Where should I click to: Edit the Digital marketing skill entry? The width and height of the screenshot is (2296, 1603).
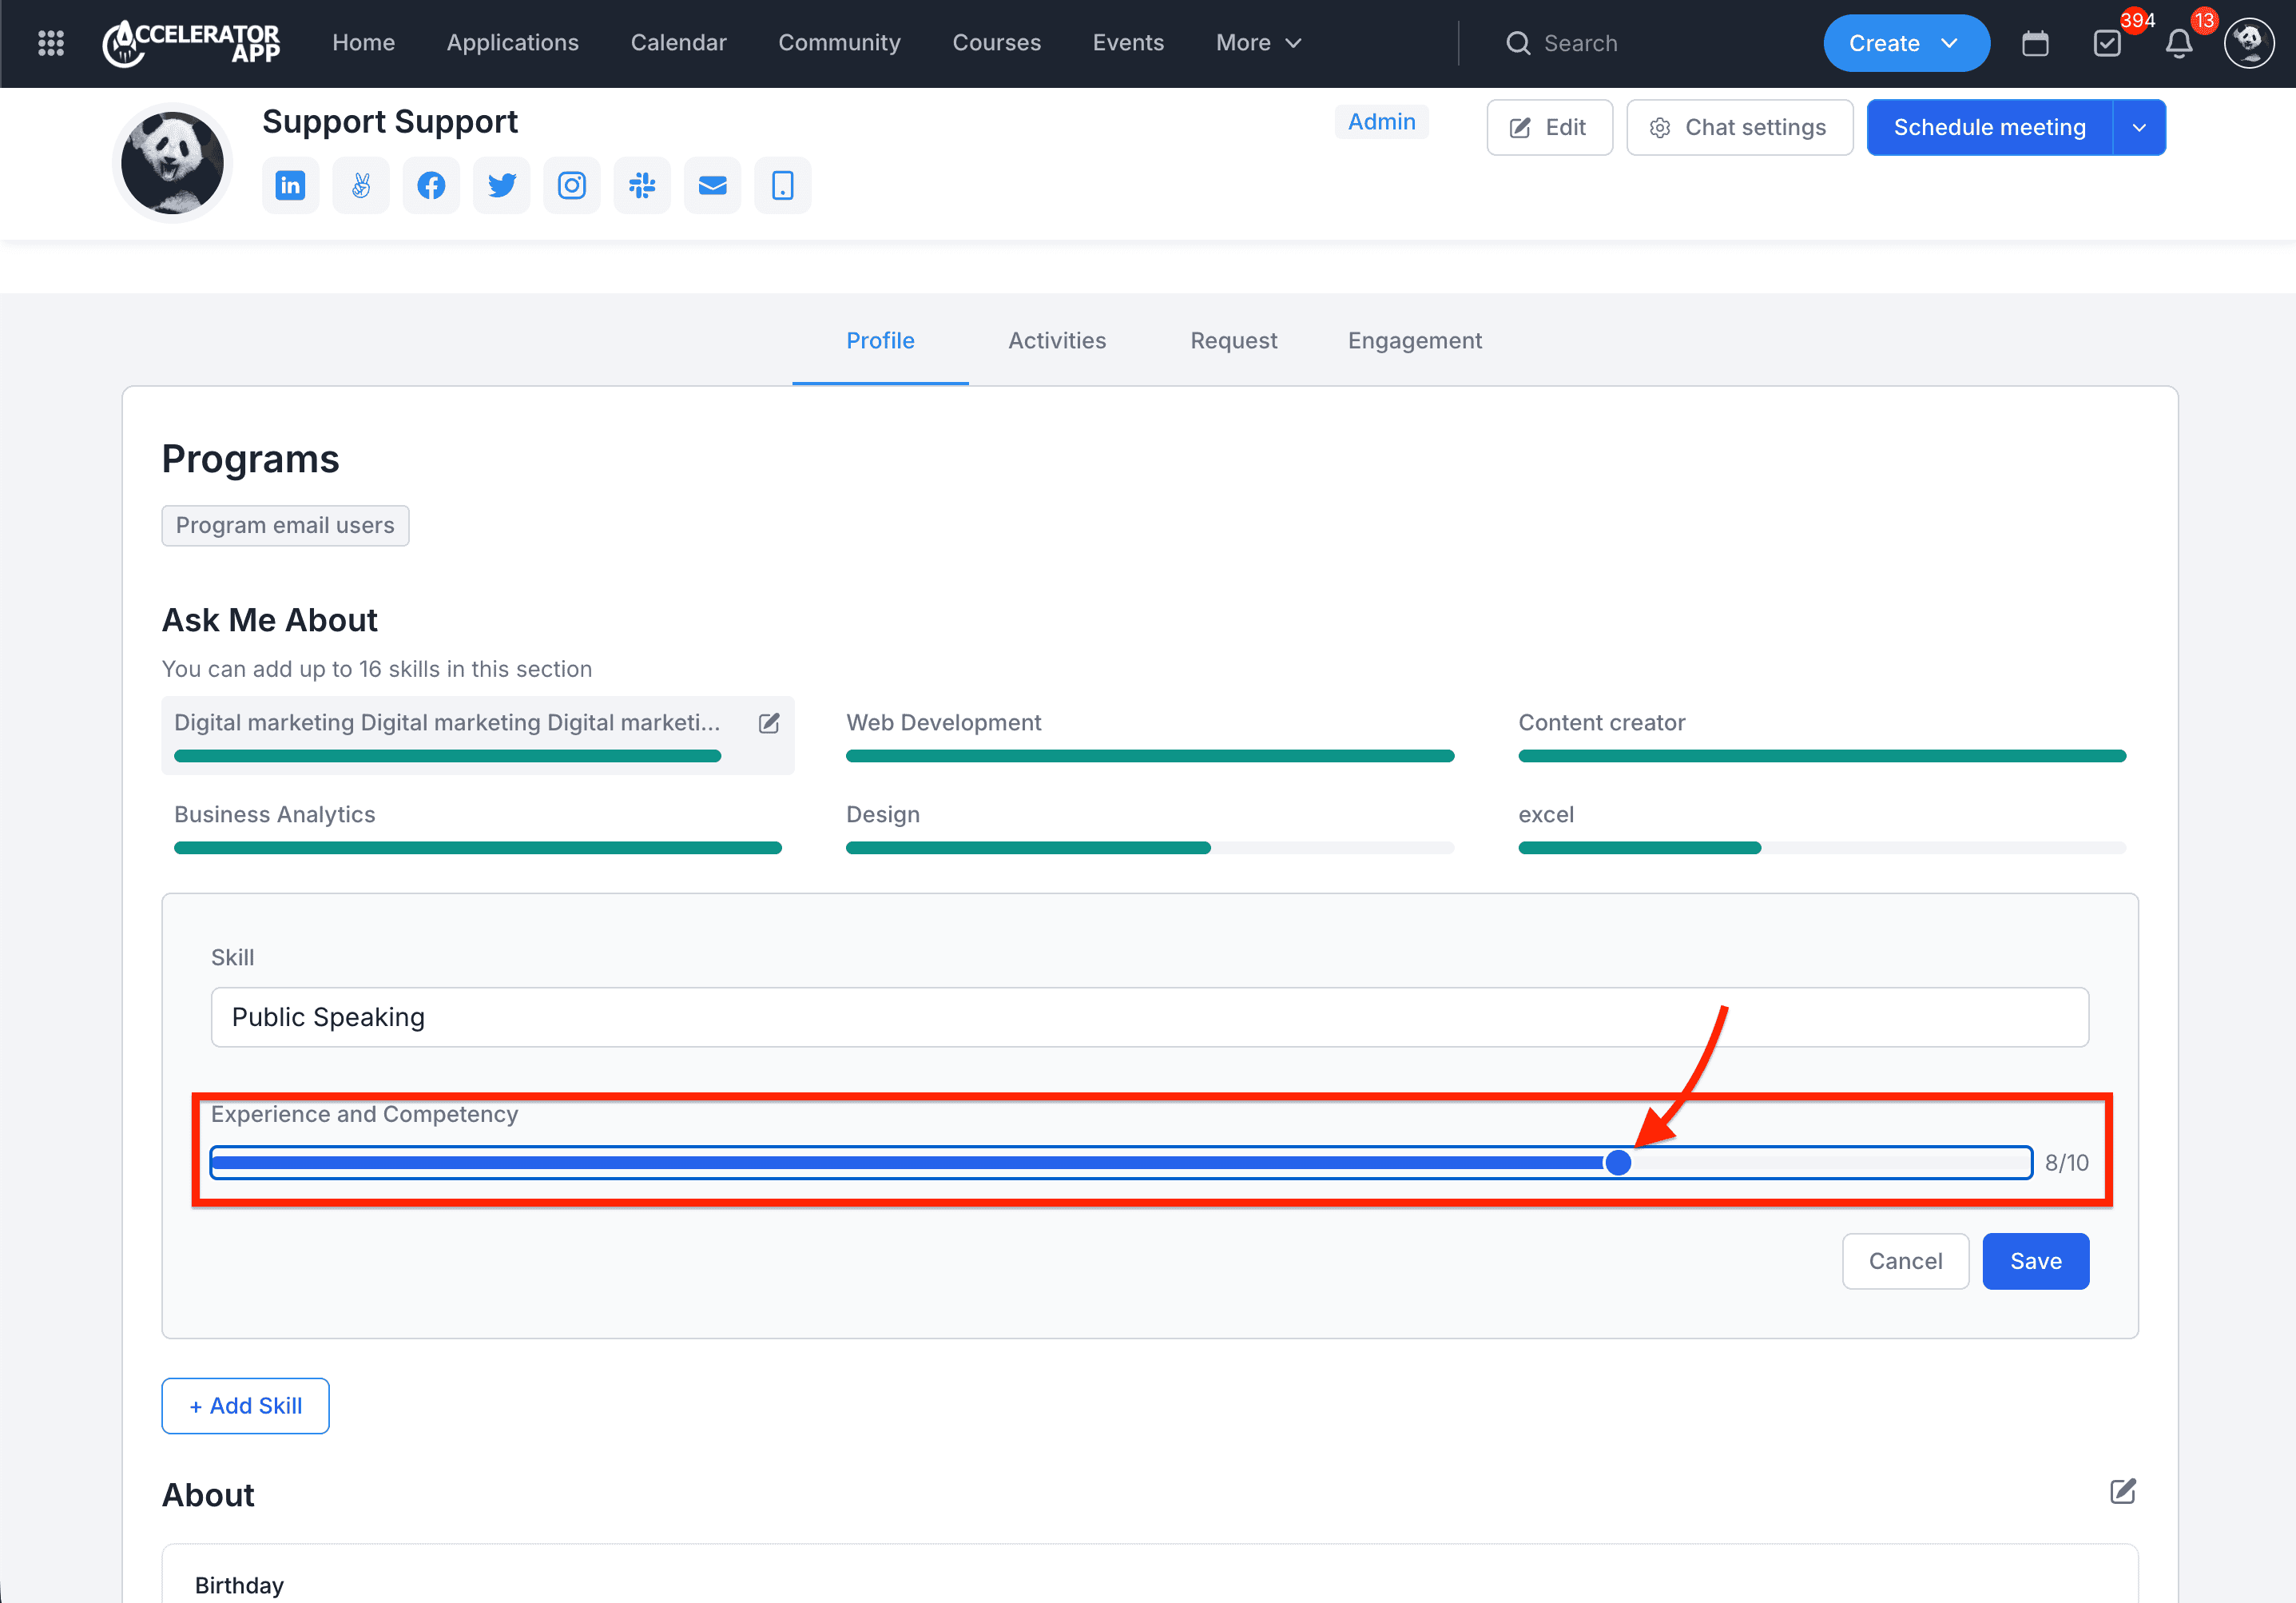pyautogui.click(x=769, y=723)
